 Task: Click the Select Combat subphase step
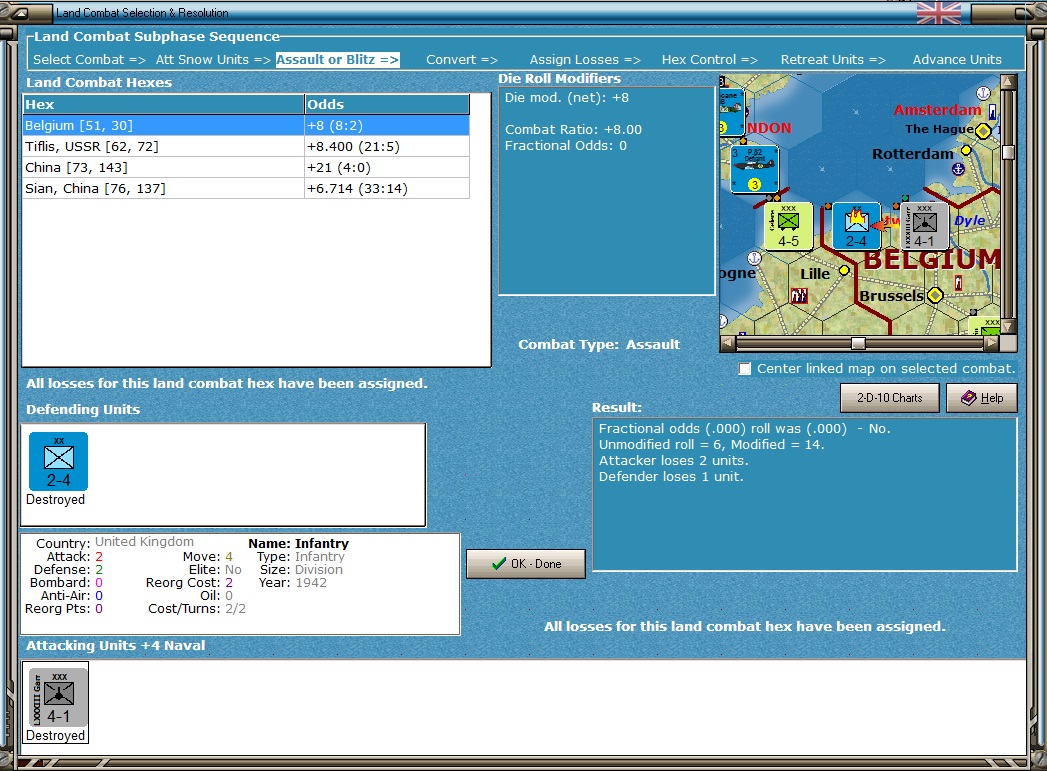[89, 59]
